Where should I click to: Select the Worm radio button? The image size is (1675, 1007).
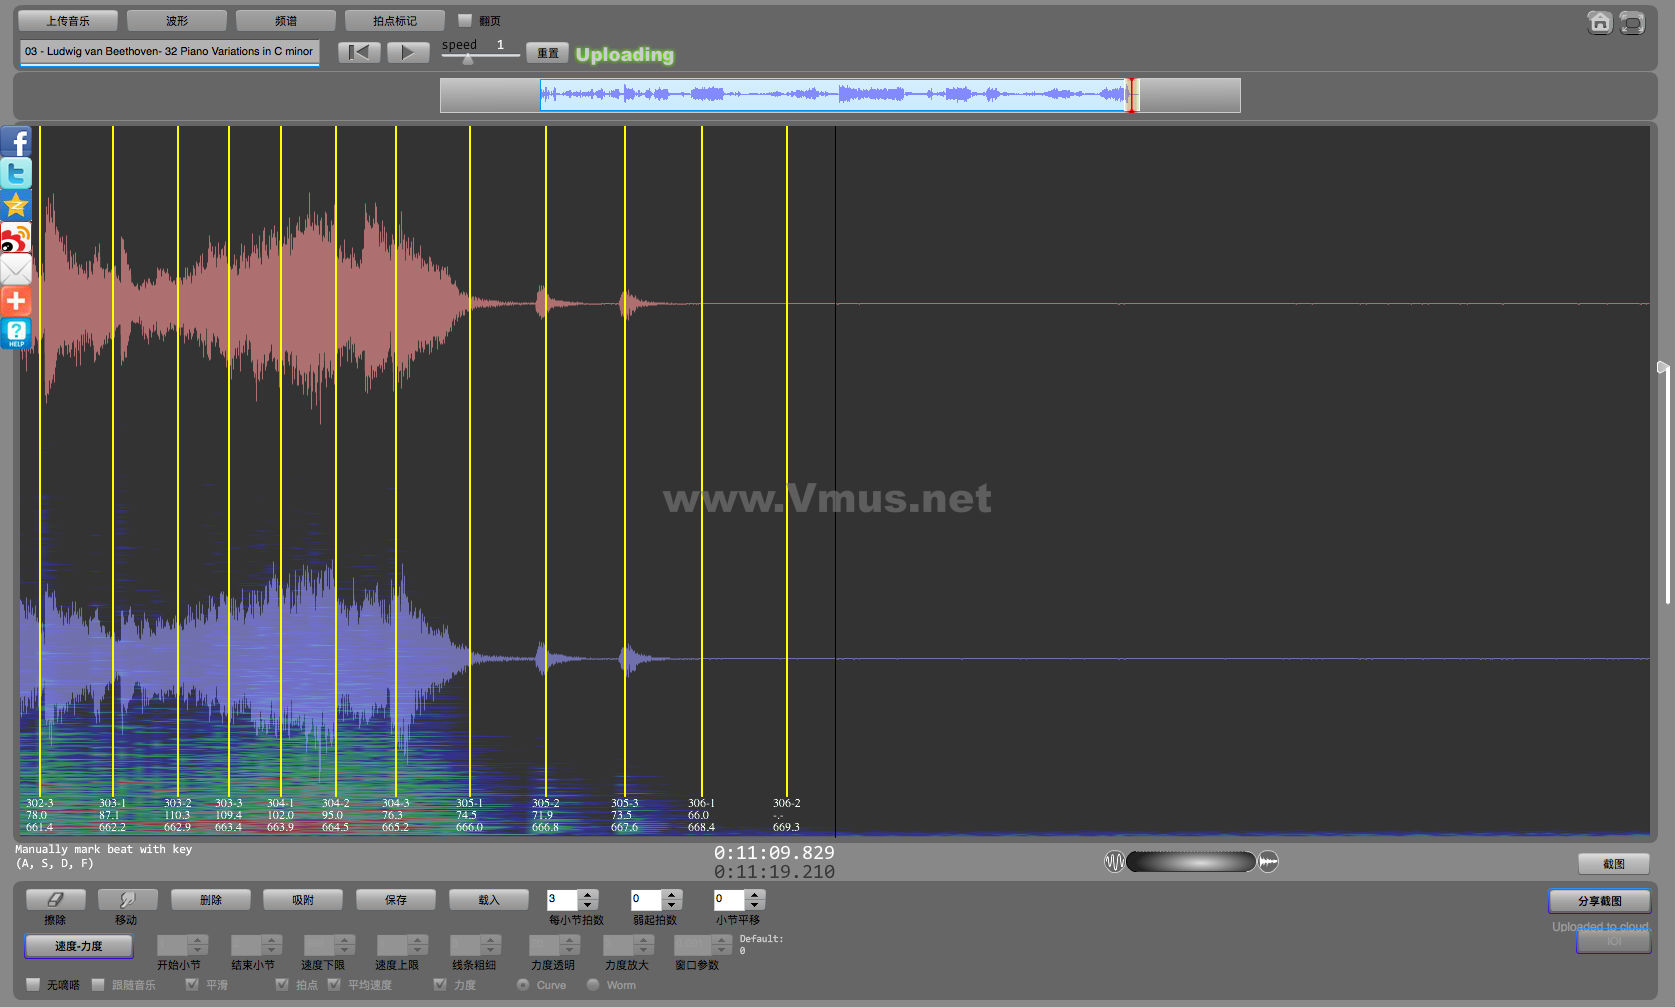click(x=593, y=985)
